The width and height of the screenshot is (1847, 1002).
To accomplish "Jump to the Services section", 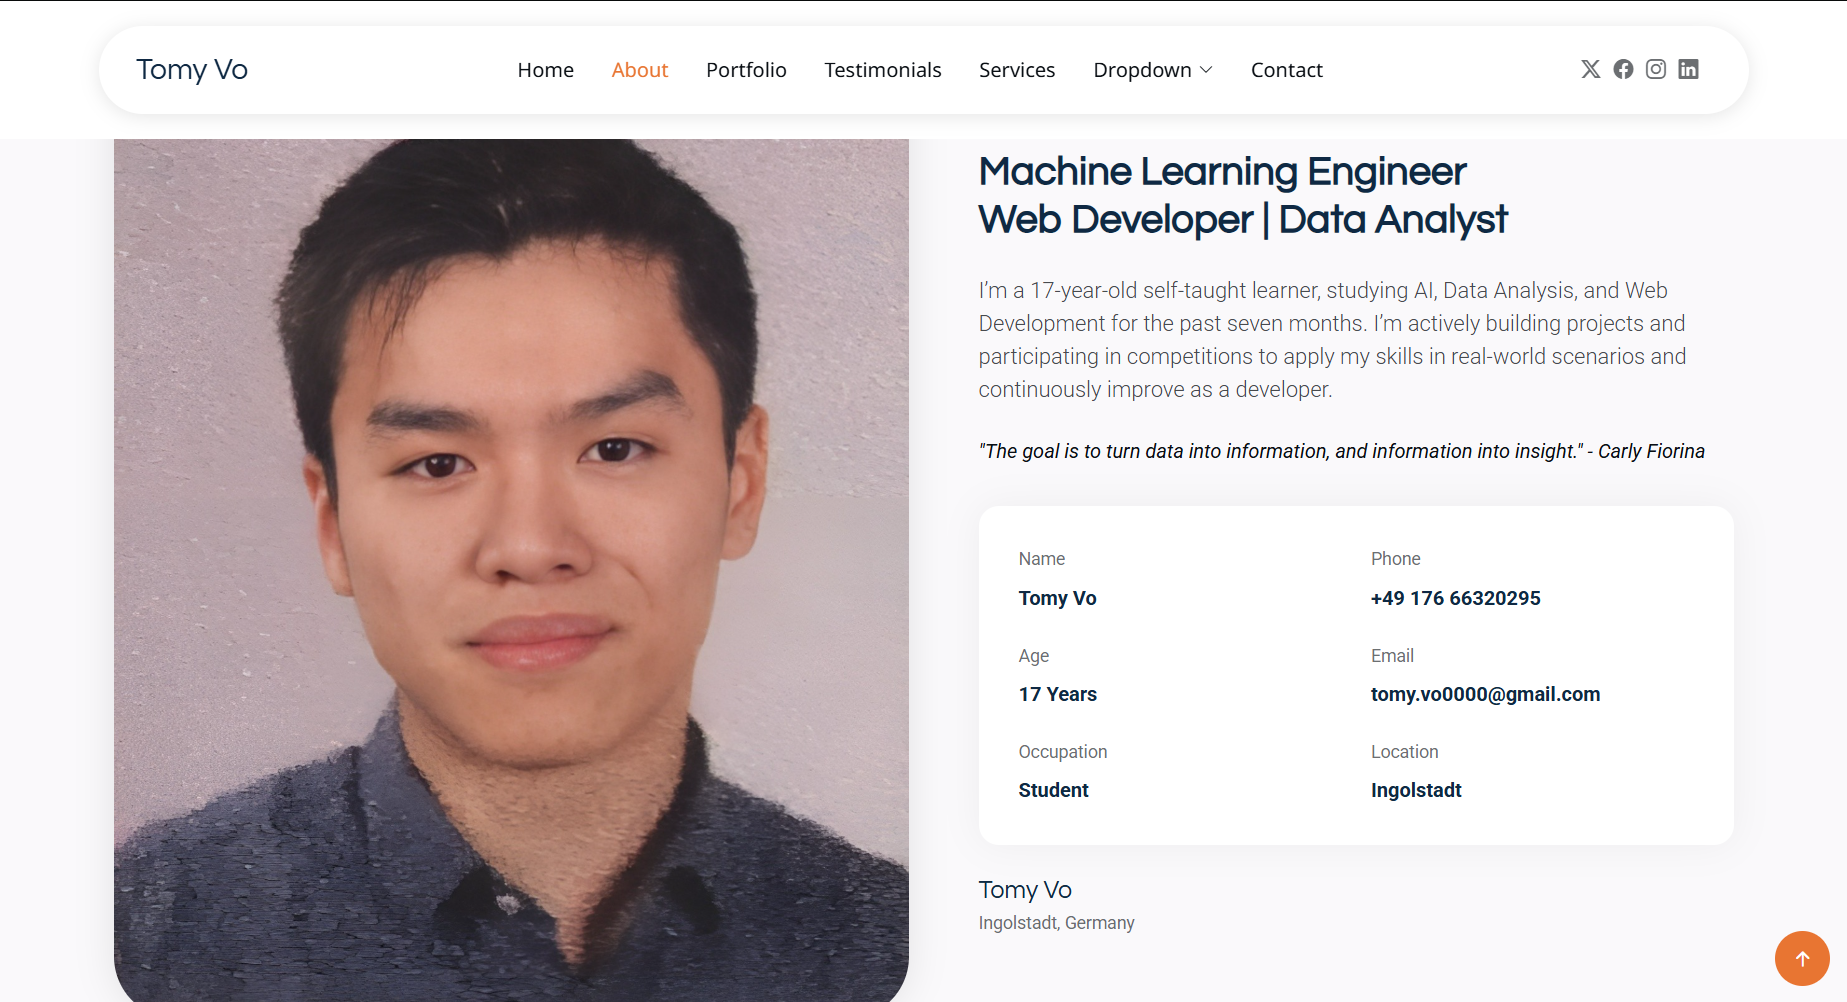I will [x=1016, y=70].
